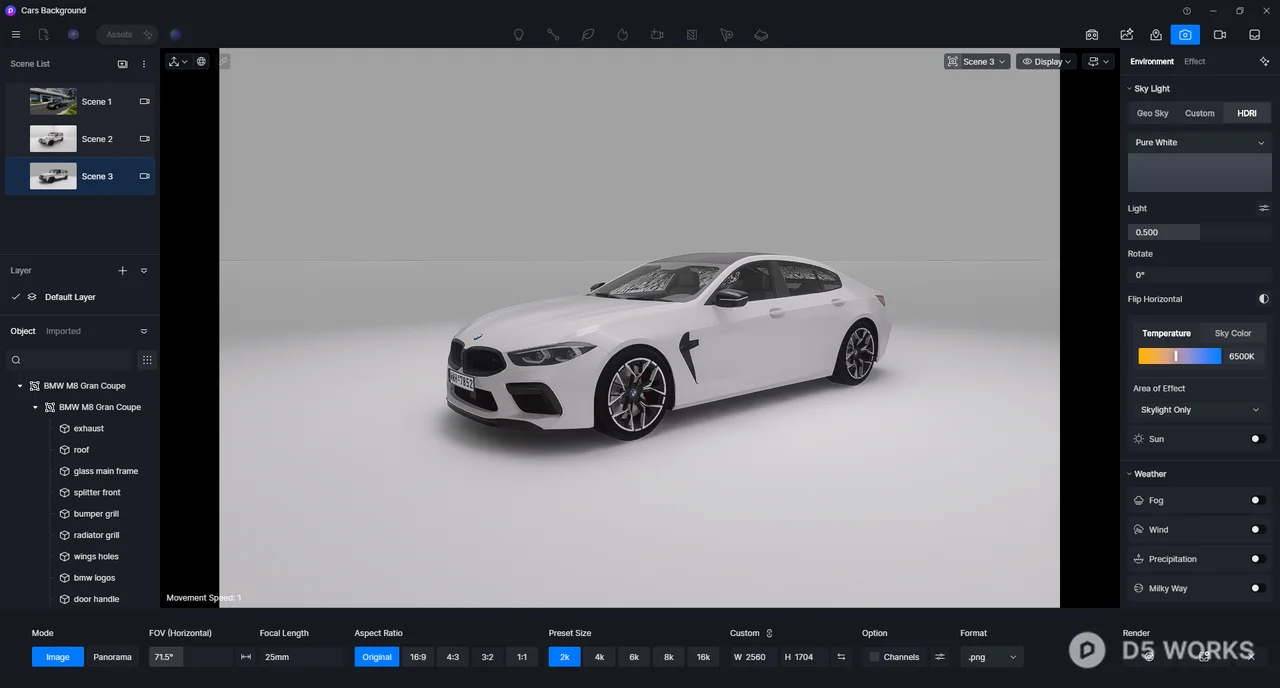Click camera icon of Scene 2
The image size is (1280, 688).
[x=144, y=138]
